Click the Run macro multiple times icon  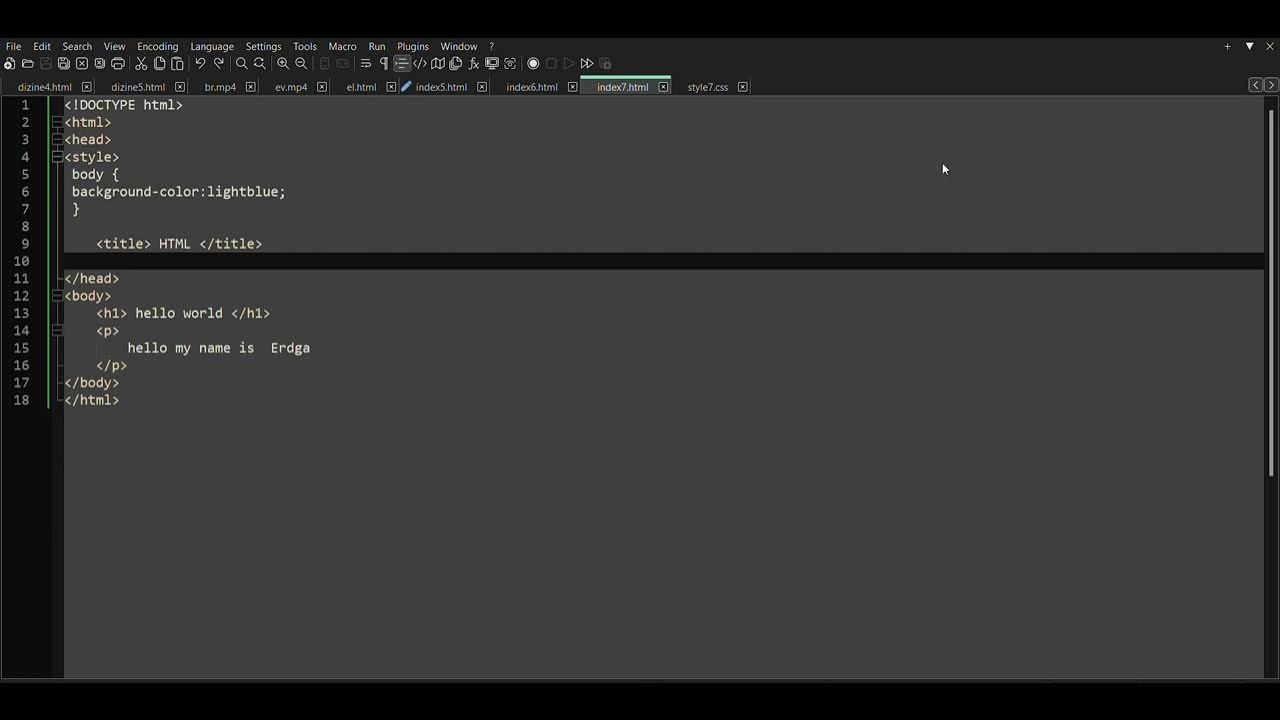click(x=587, y=63)
